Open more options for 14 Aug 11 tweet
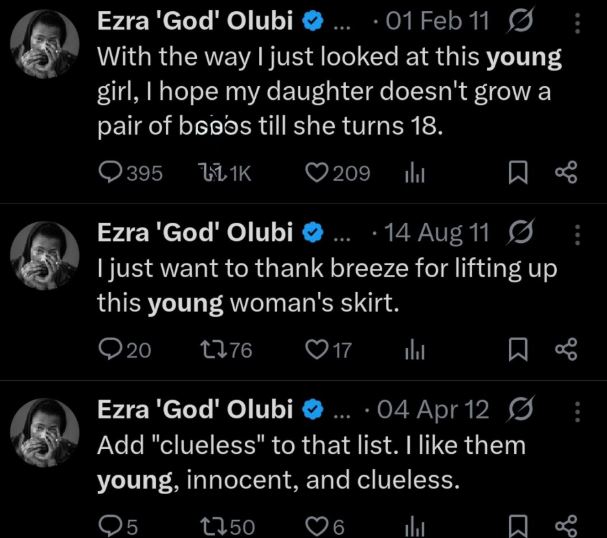Viewport: 607px width, 538px height. tap(577, 234)
